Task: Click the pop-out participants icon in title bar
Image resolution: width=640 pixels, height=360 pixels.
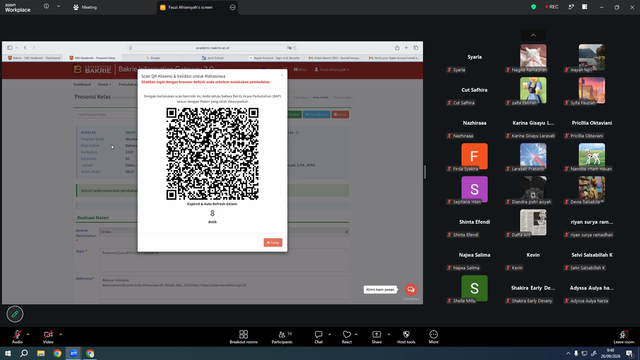Action: 571,7
